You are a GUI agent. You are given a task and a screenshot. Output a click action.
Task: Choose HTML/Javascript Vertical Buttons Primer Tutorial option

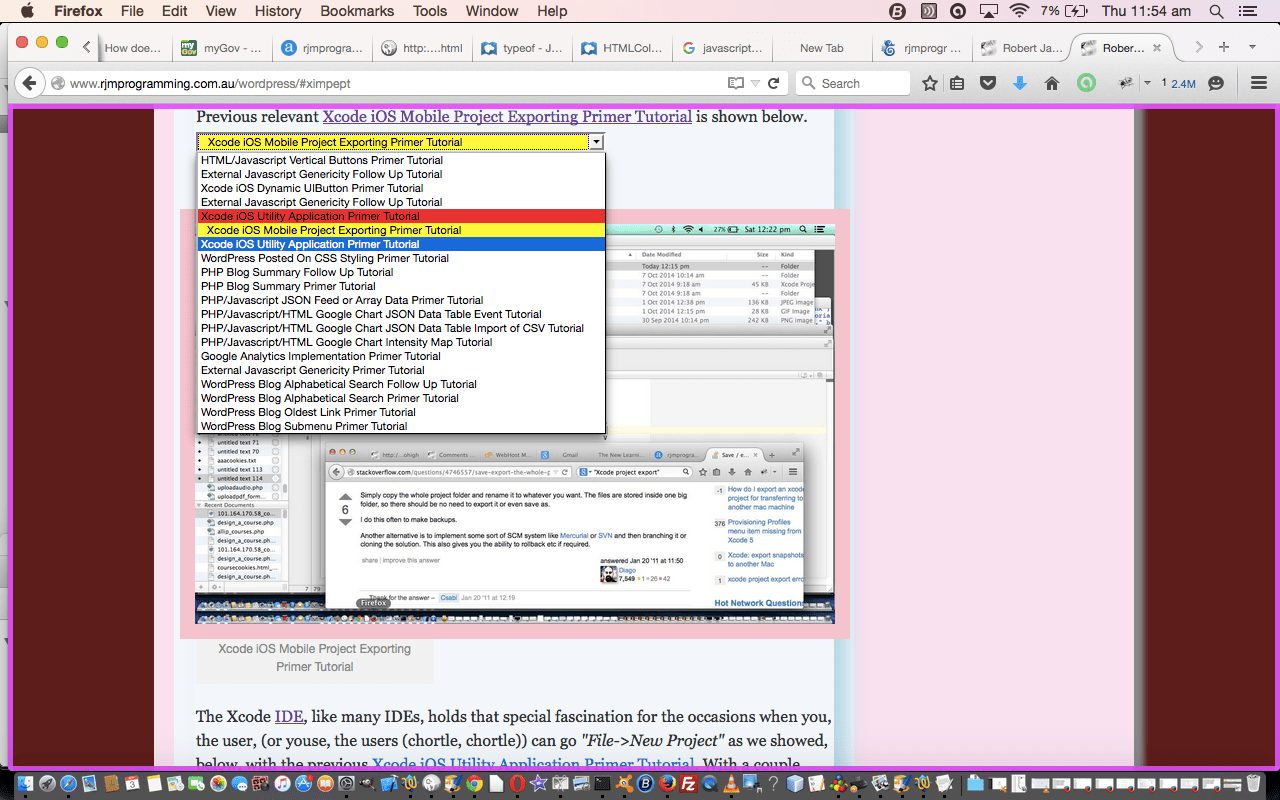401,160
